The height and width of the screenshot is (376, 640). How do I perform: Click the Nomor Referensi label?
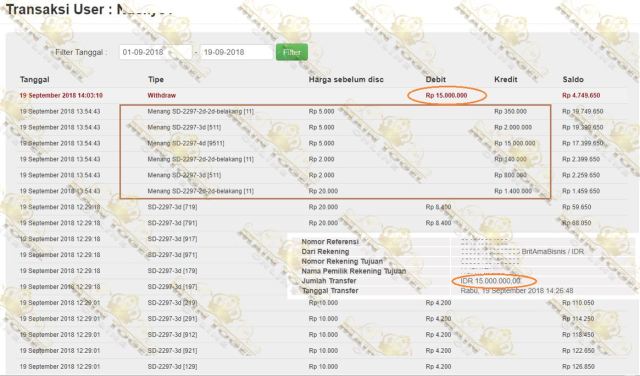(x=330, y=242)
